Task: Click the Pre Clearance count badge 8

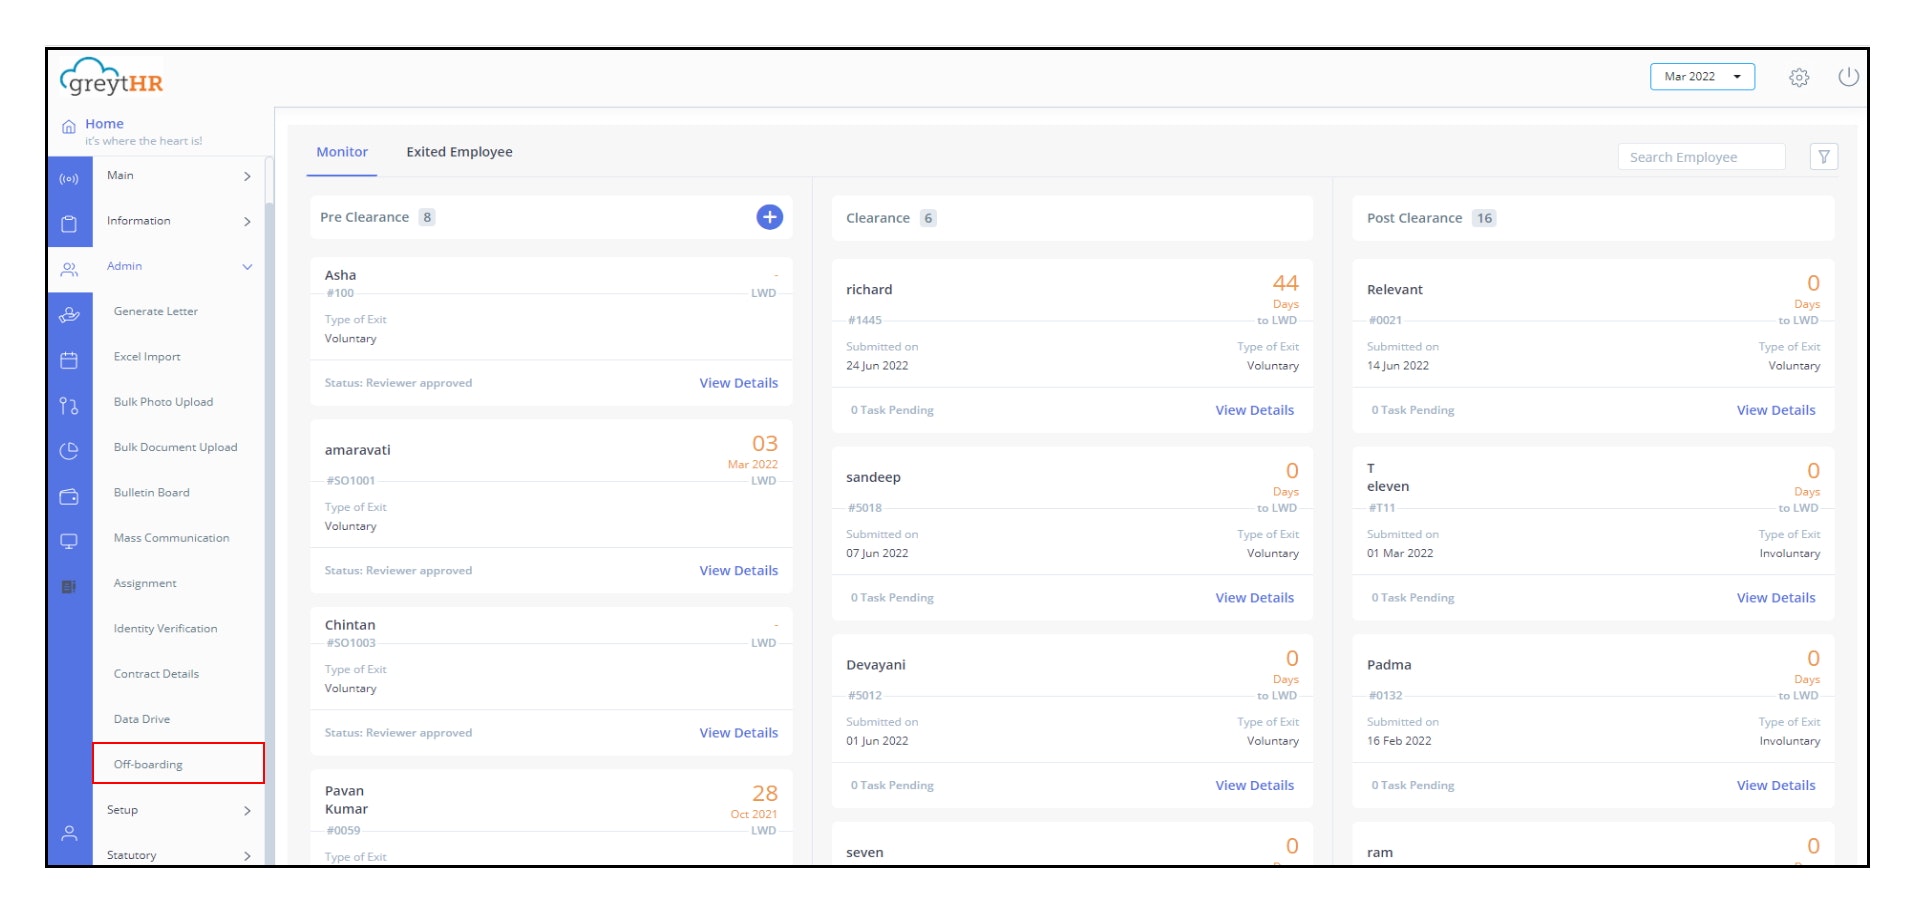Action: pos(427,217)
